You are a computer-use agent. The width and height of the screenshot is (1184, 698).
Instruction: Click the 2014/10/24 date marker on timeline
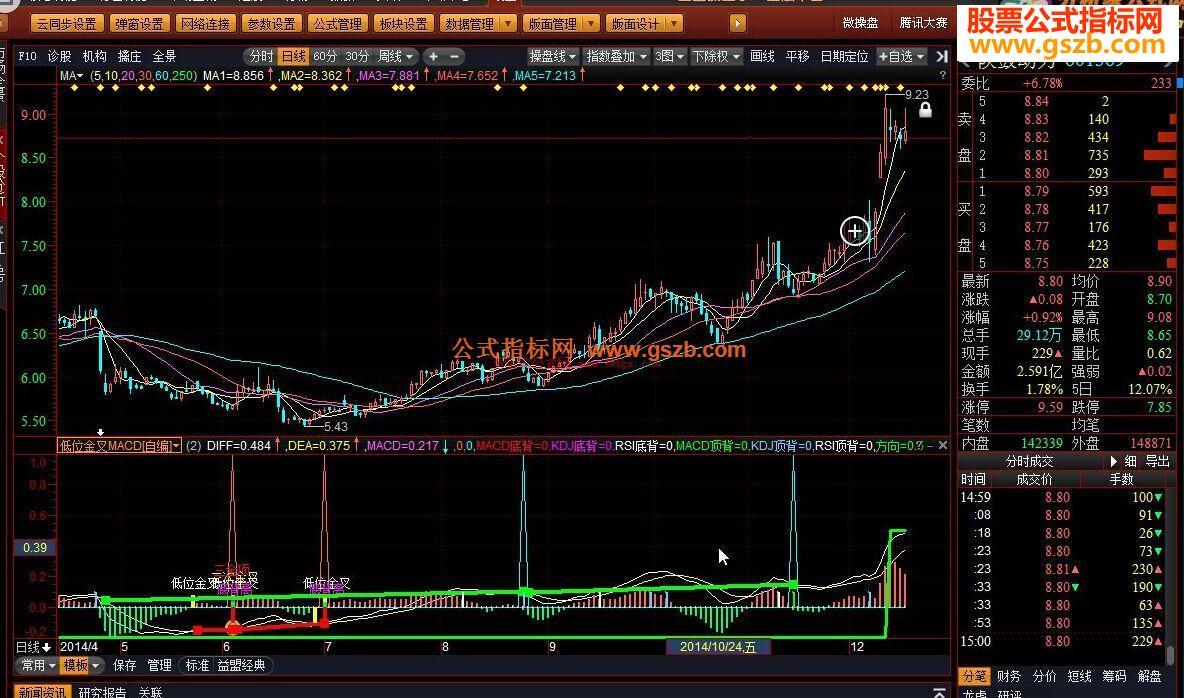point(719,647)
